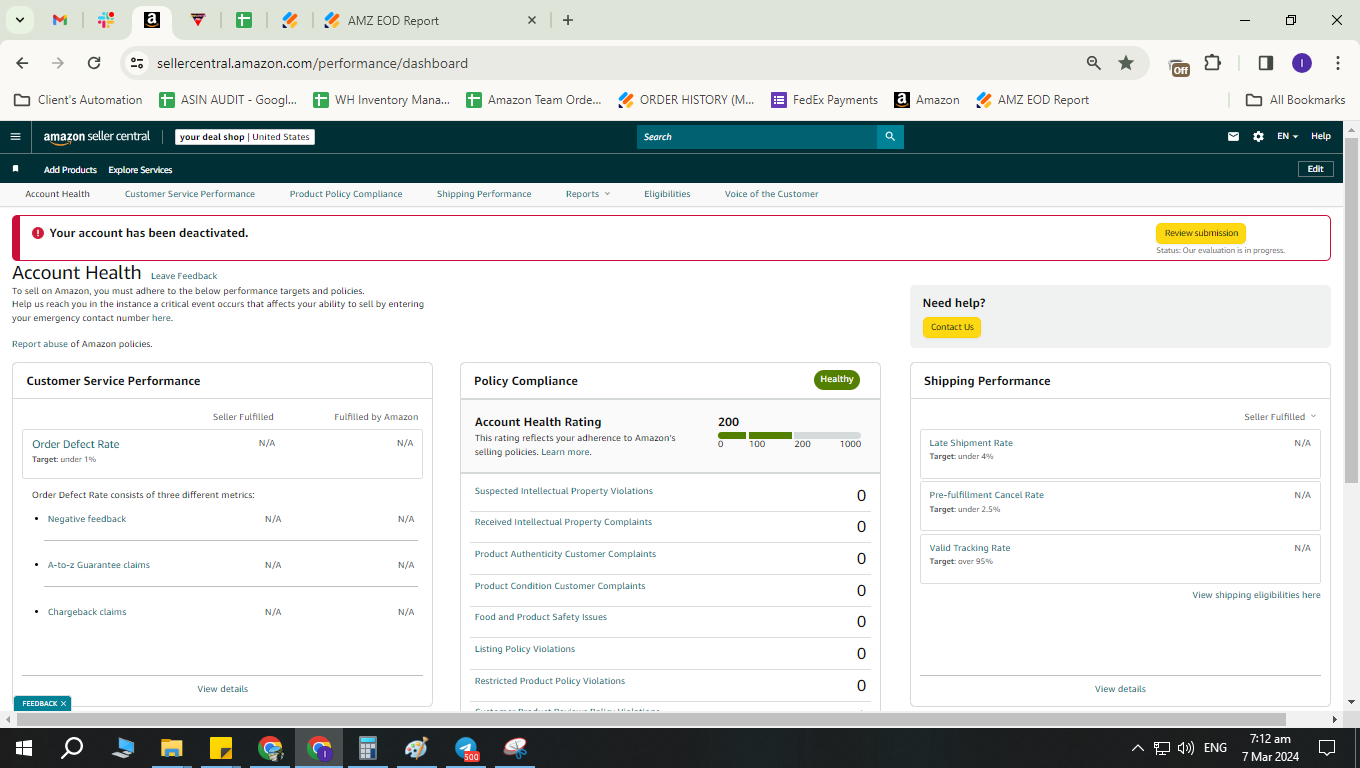The image size is (1360, 768).
Task: Open the Customer Service Performance tab
Action: point(190,194)
